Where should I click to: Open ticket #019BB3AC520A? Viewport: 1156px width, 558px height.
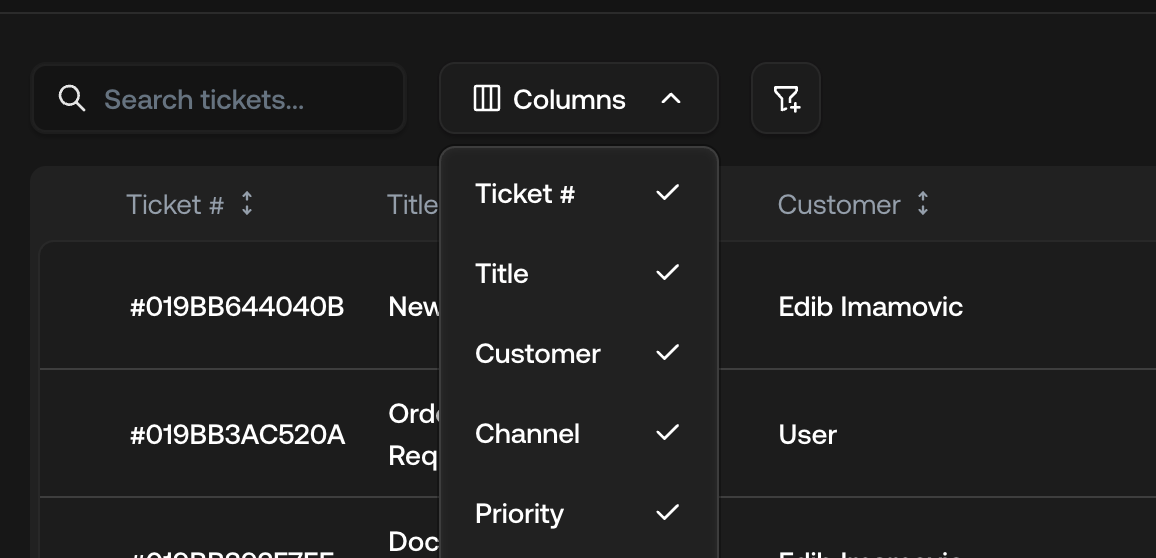237,435
